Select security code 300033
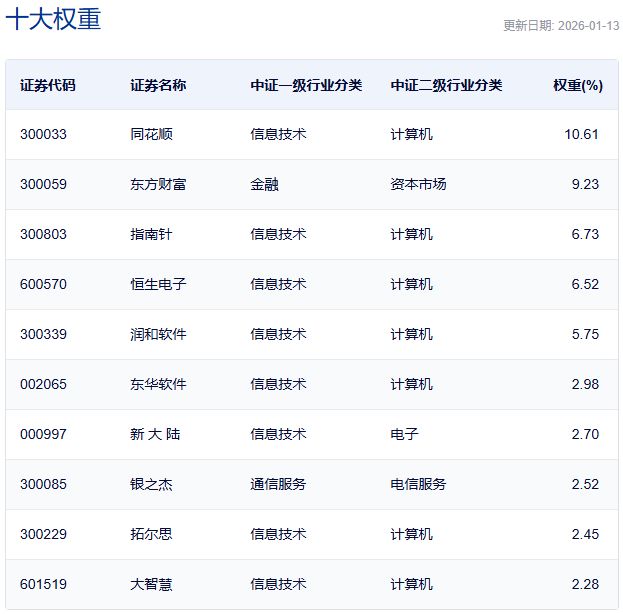 pos(43,134)
